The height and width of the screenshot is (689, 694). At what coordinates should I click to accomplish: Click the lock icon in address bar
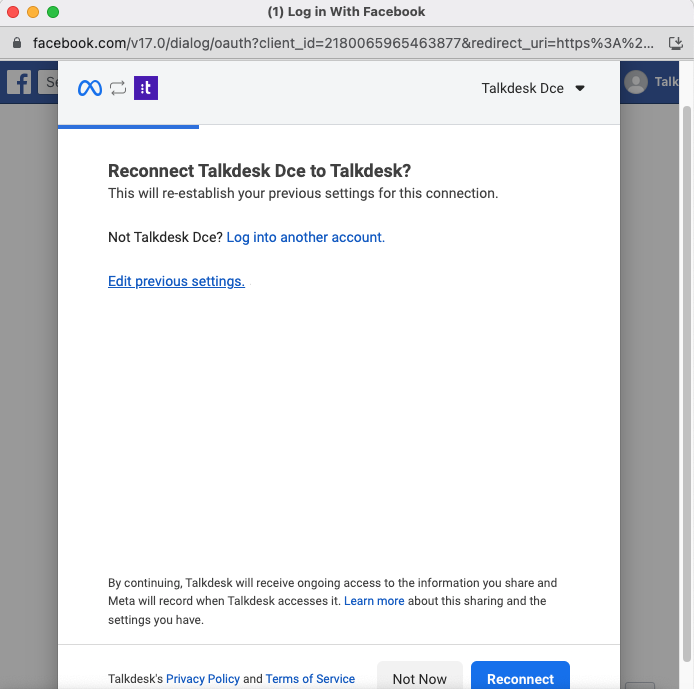pyautogui.click(x=17, y=43)
